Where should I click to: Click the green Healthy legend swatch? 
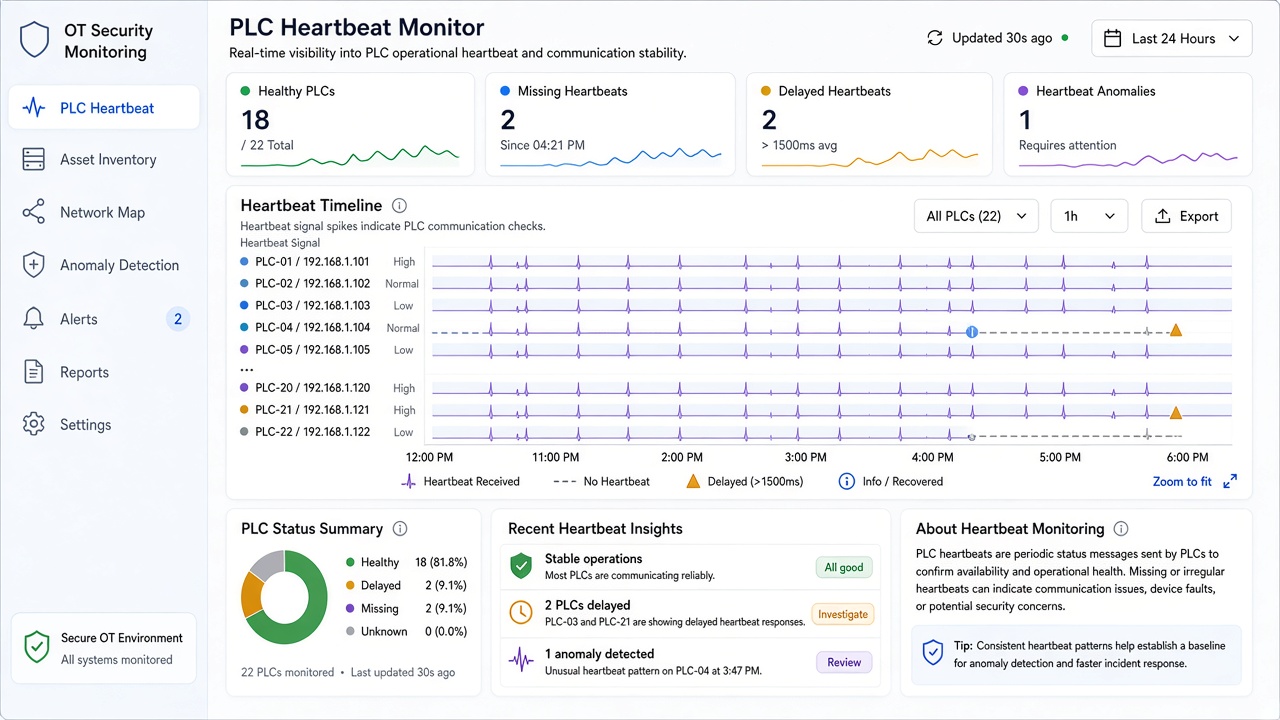pos(350,563)
